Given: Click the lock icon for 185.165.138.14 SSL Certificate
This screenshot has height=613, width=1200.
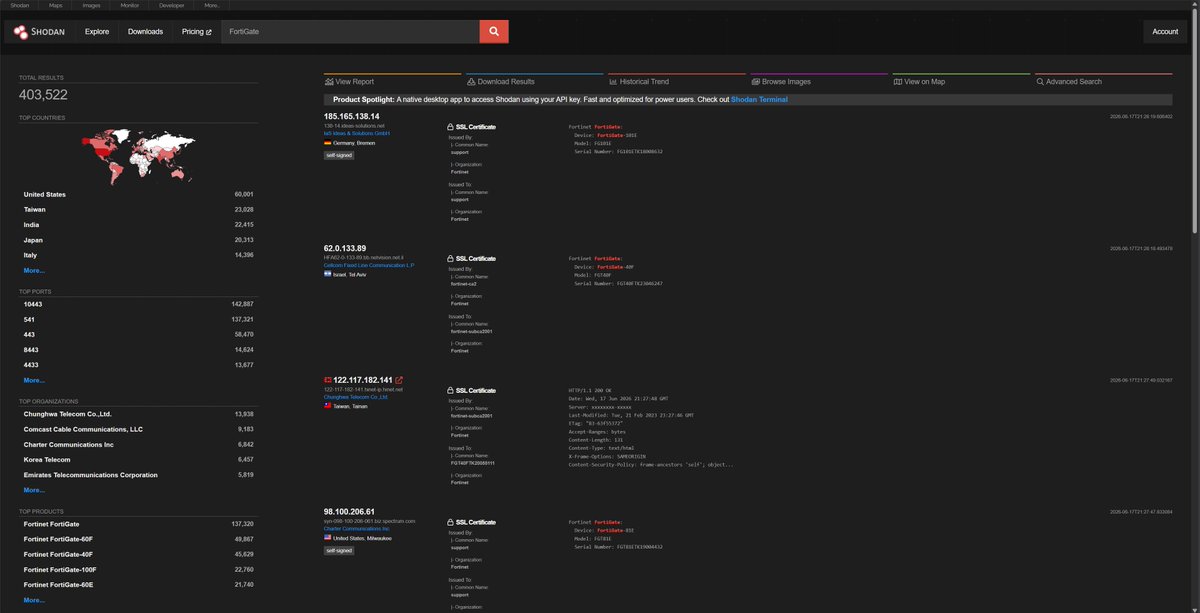Looking at the screenshot, I should [450, 127].
